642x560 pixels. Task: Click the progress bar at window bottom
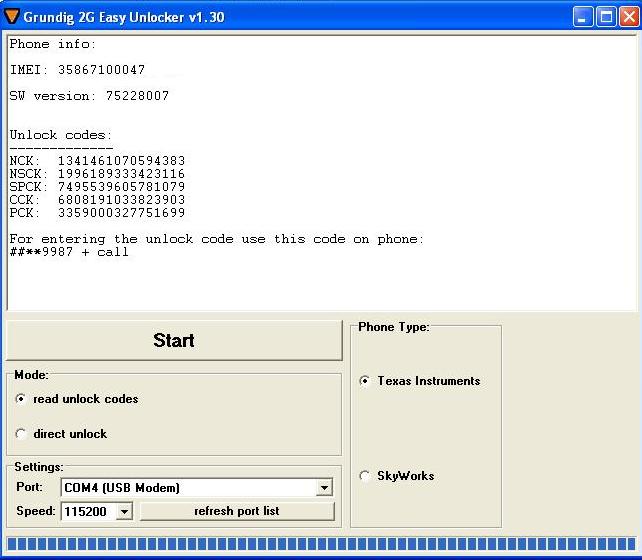[321, 544]
